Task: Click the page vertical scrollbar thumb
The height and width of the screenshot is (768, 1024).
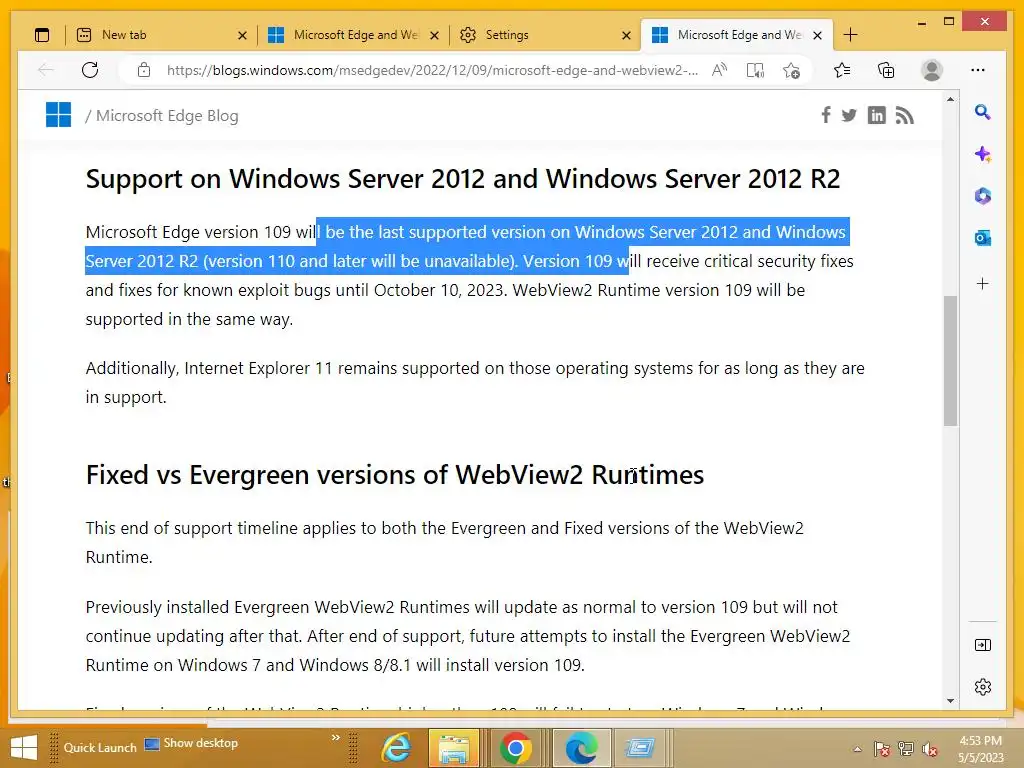Action: click(x=950, y=360)
